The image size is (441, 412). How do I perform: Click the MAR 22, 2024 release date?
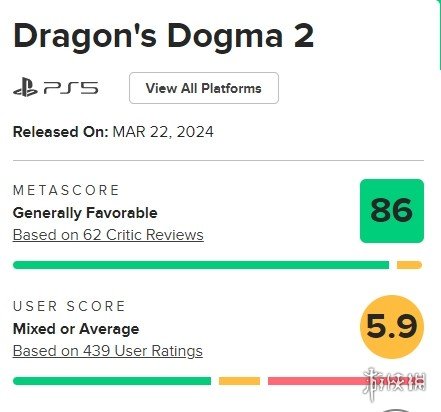163,132
